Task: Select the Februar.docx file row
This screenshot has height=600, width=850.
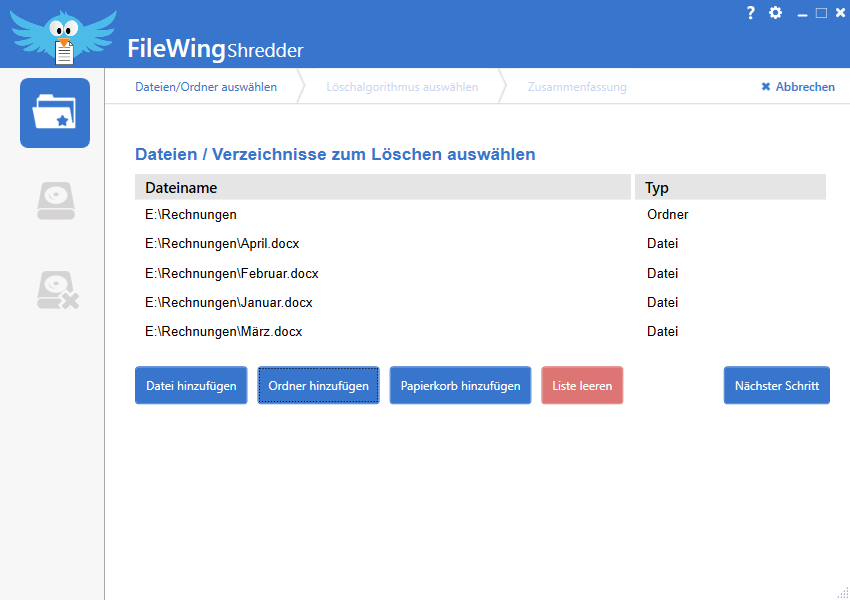Action: [x=480, y=273]
